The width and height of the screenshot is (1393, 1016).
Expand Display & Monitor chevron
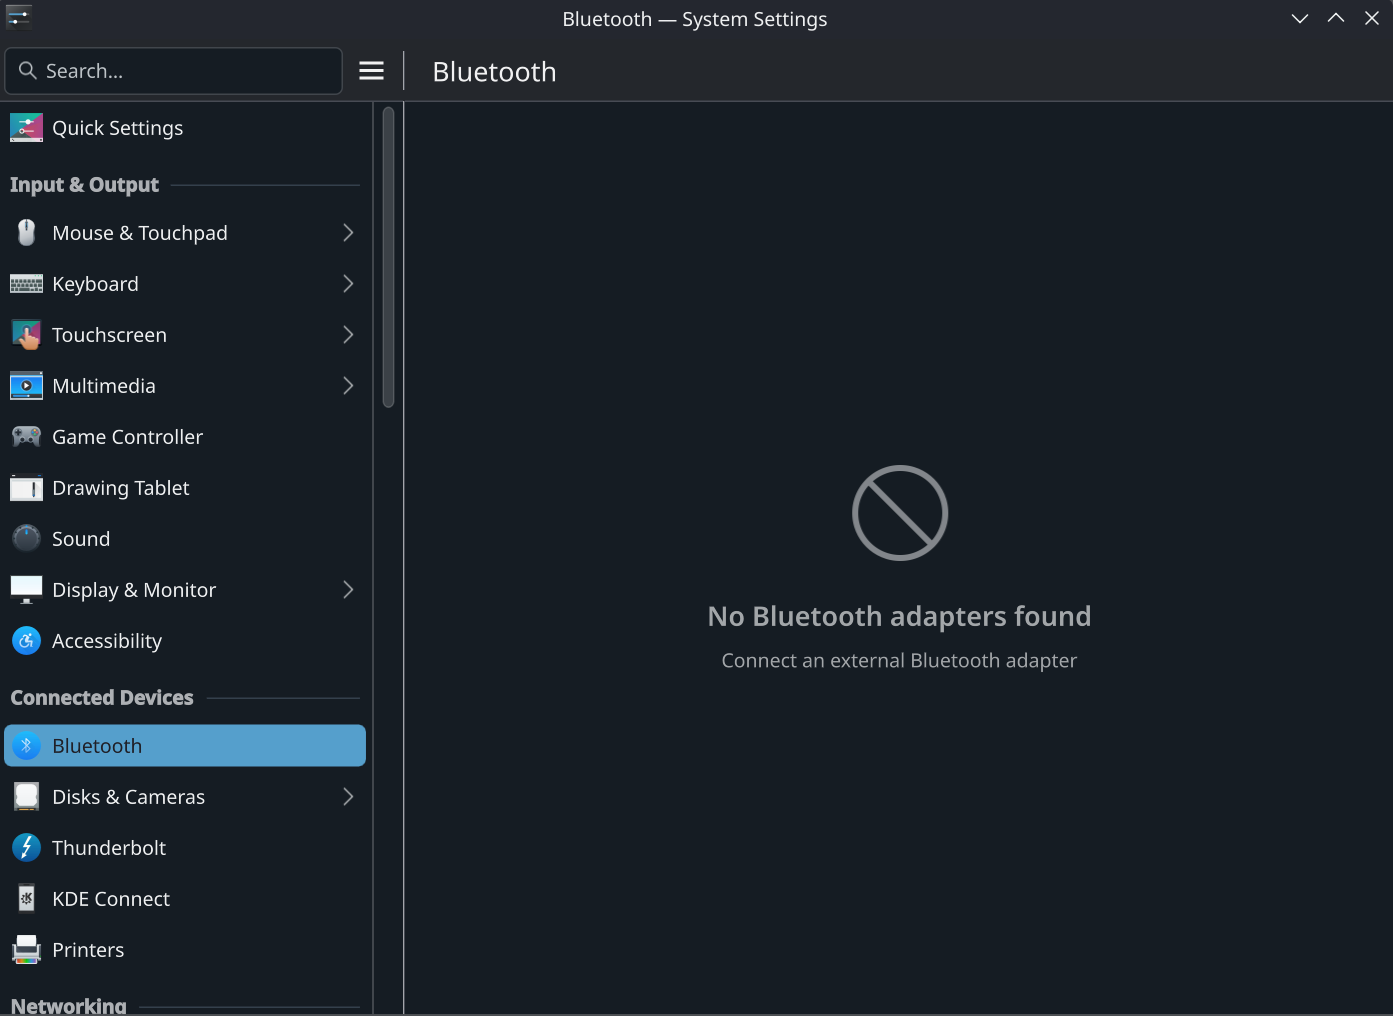click(x=348, y=590)
